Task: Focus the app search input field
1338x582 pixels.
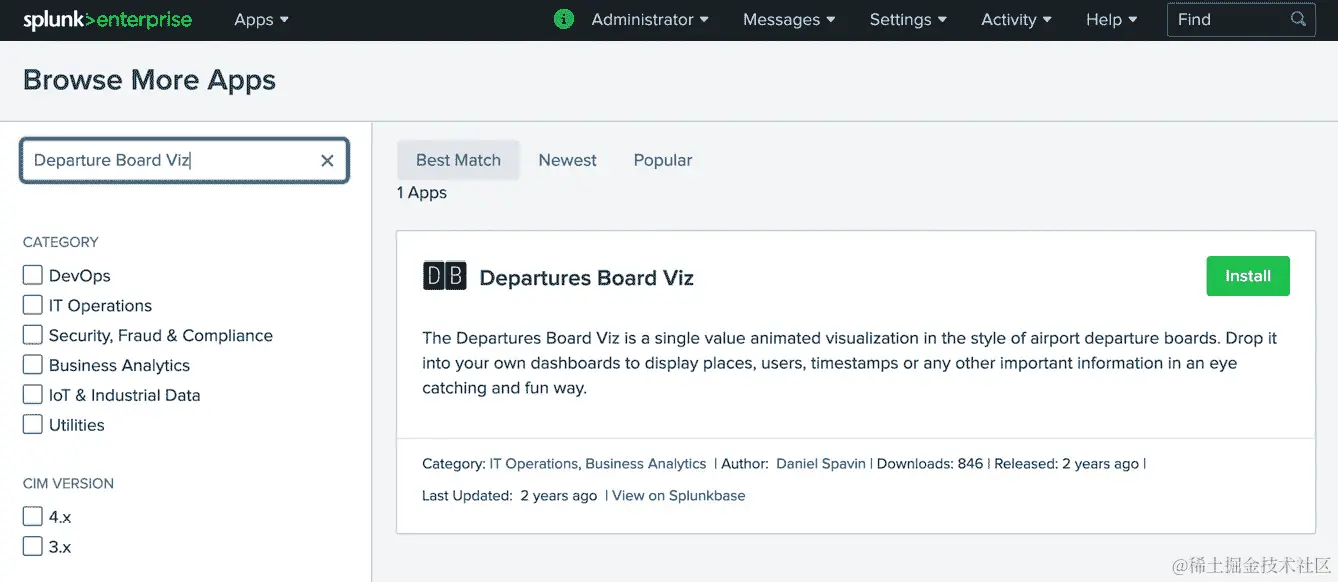Action: (170, 160)
